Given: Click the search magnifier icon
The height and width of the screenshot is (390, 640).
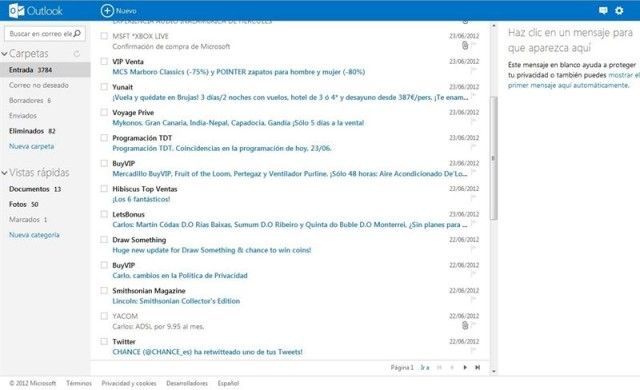Looking at the screenshot, I should coord(77,33).
